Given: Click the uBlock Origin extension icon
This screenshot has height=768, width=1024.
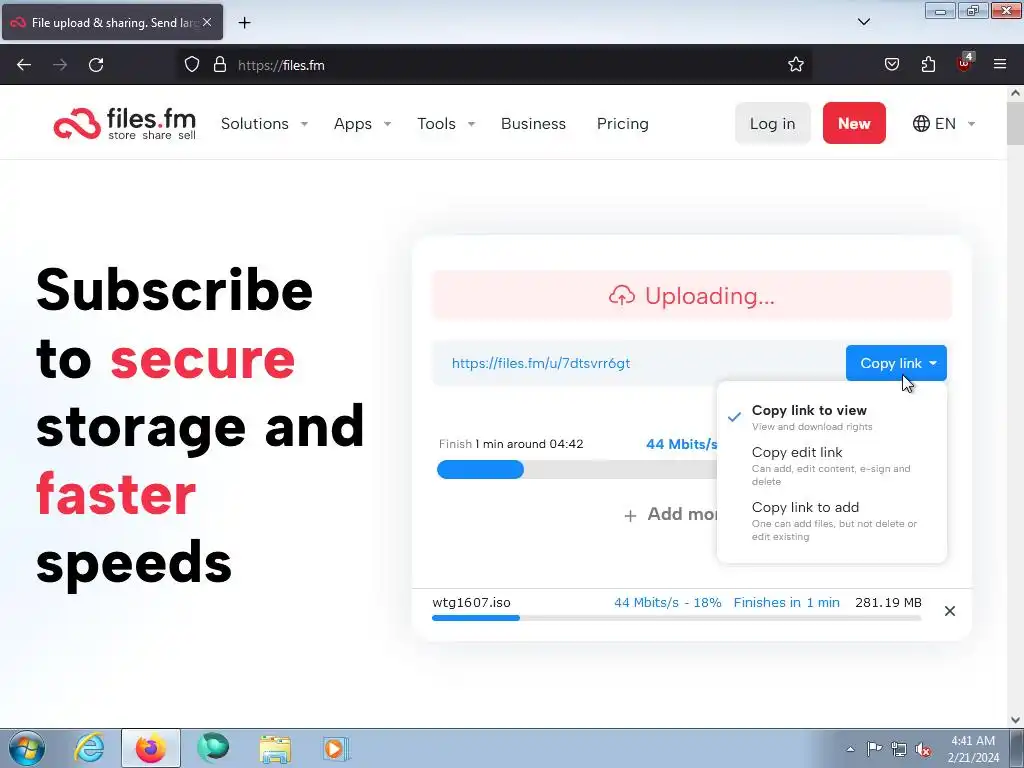Looking at the screenshot, I should [965, 63].
